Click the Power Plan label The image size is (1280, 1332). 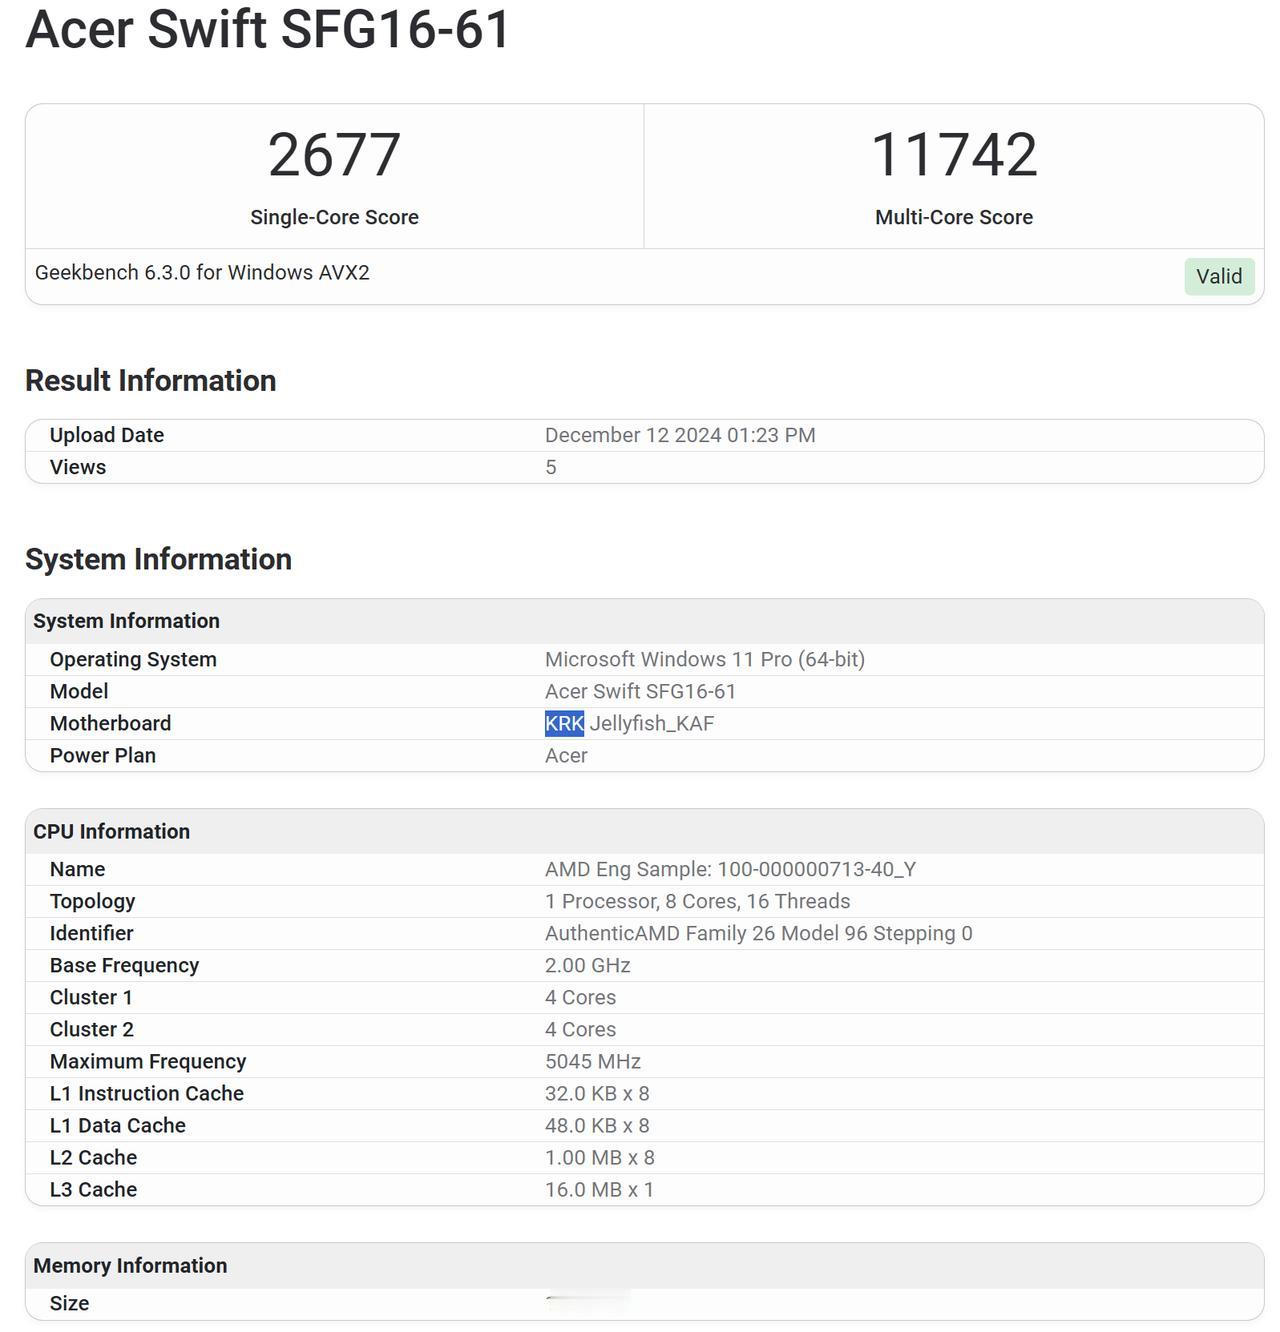coord(103,755)
